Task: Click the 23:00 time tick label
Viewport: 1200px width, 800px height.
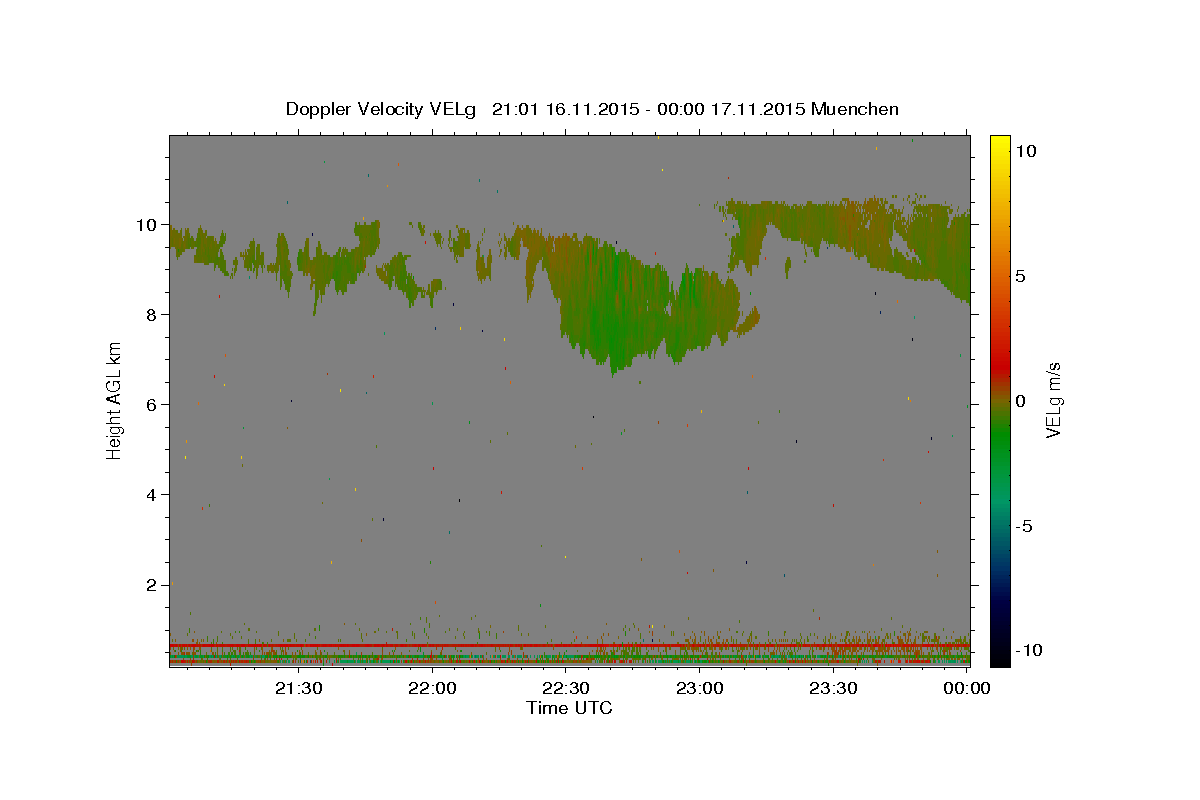Action: tap(700, 688)
